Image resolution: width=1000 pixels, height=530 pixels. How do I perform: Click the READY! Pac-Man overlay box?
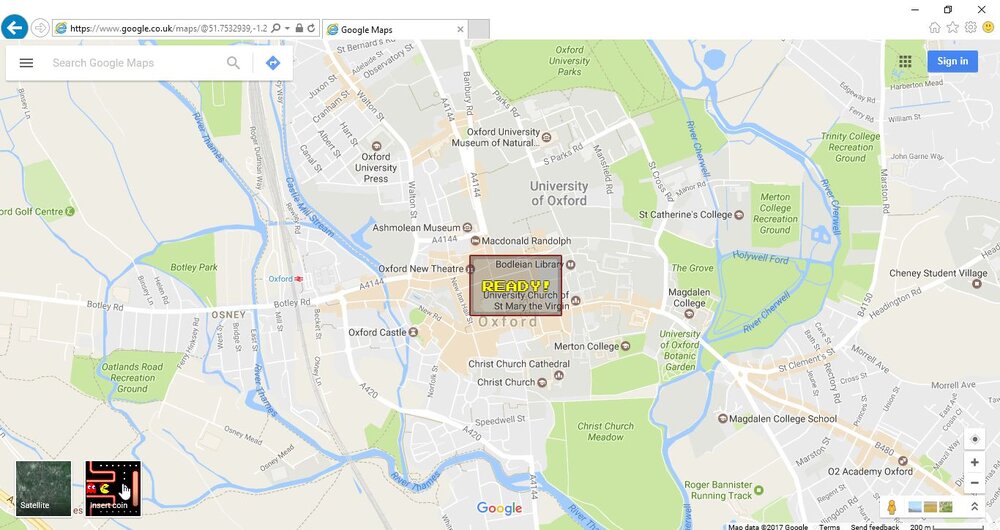point(516,286)
